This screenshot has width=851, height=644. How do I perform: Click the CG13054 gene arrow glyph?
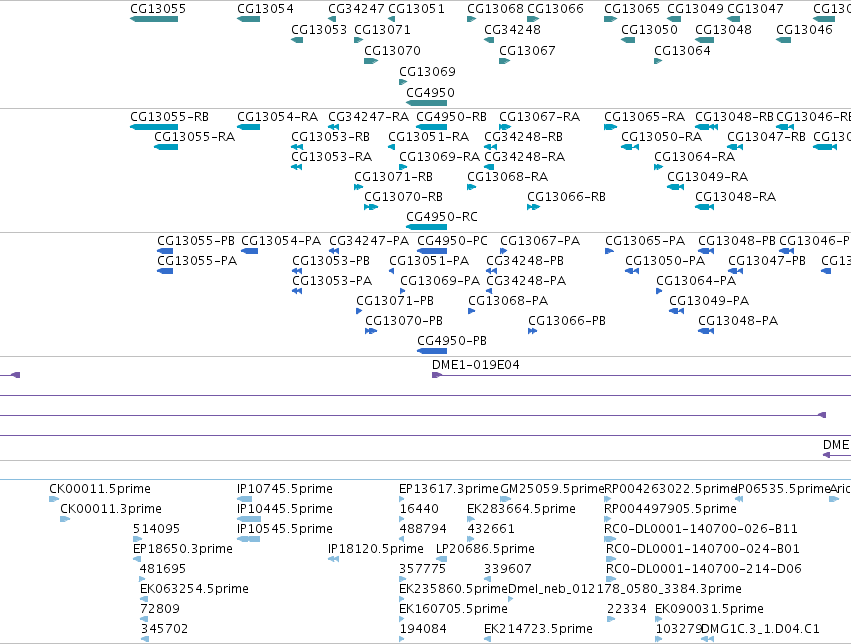pos(249,19)
